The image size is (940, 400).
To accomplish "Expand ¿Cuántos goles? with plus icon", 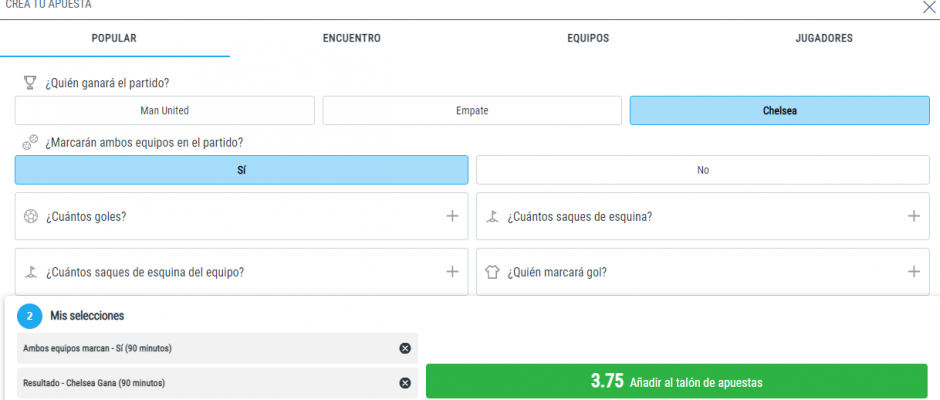I will point(452,216).
